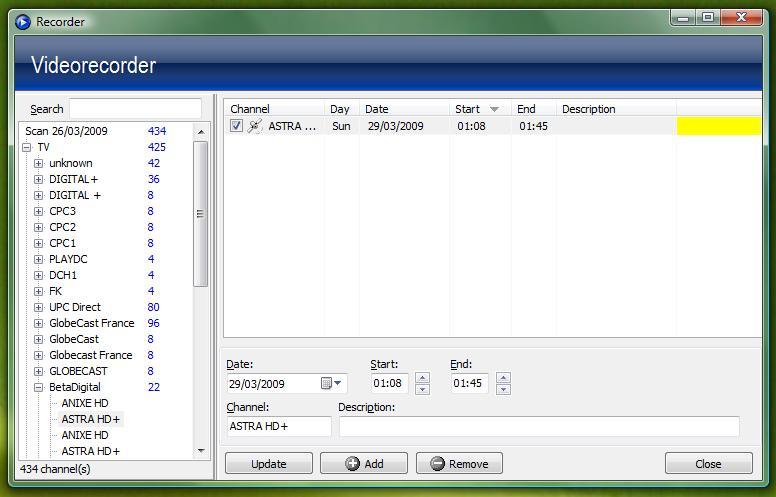This screenshot has height=497, width=776.
Task: Click the plus icon on Add button
Action: coord(352,464)
